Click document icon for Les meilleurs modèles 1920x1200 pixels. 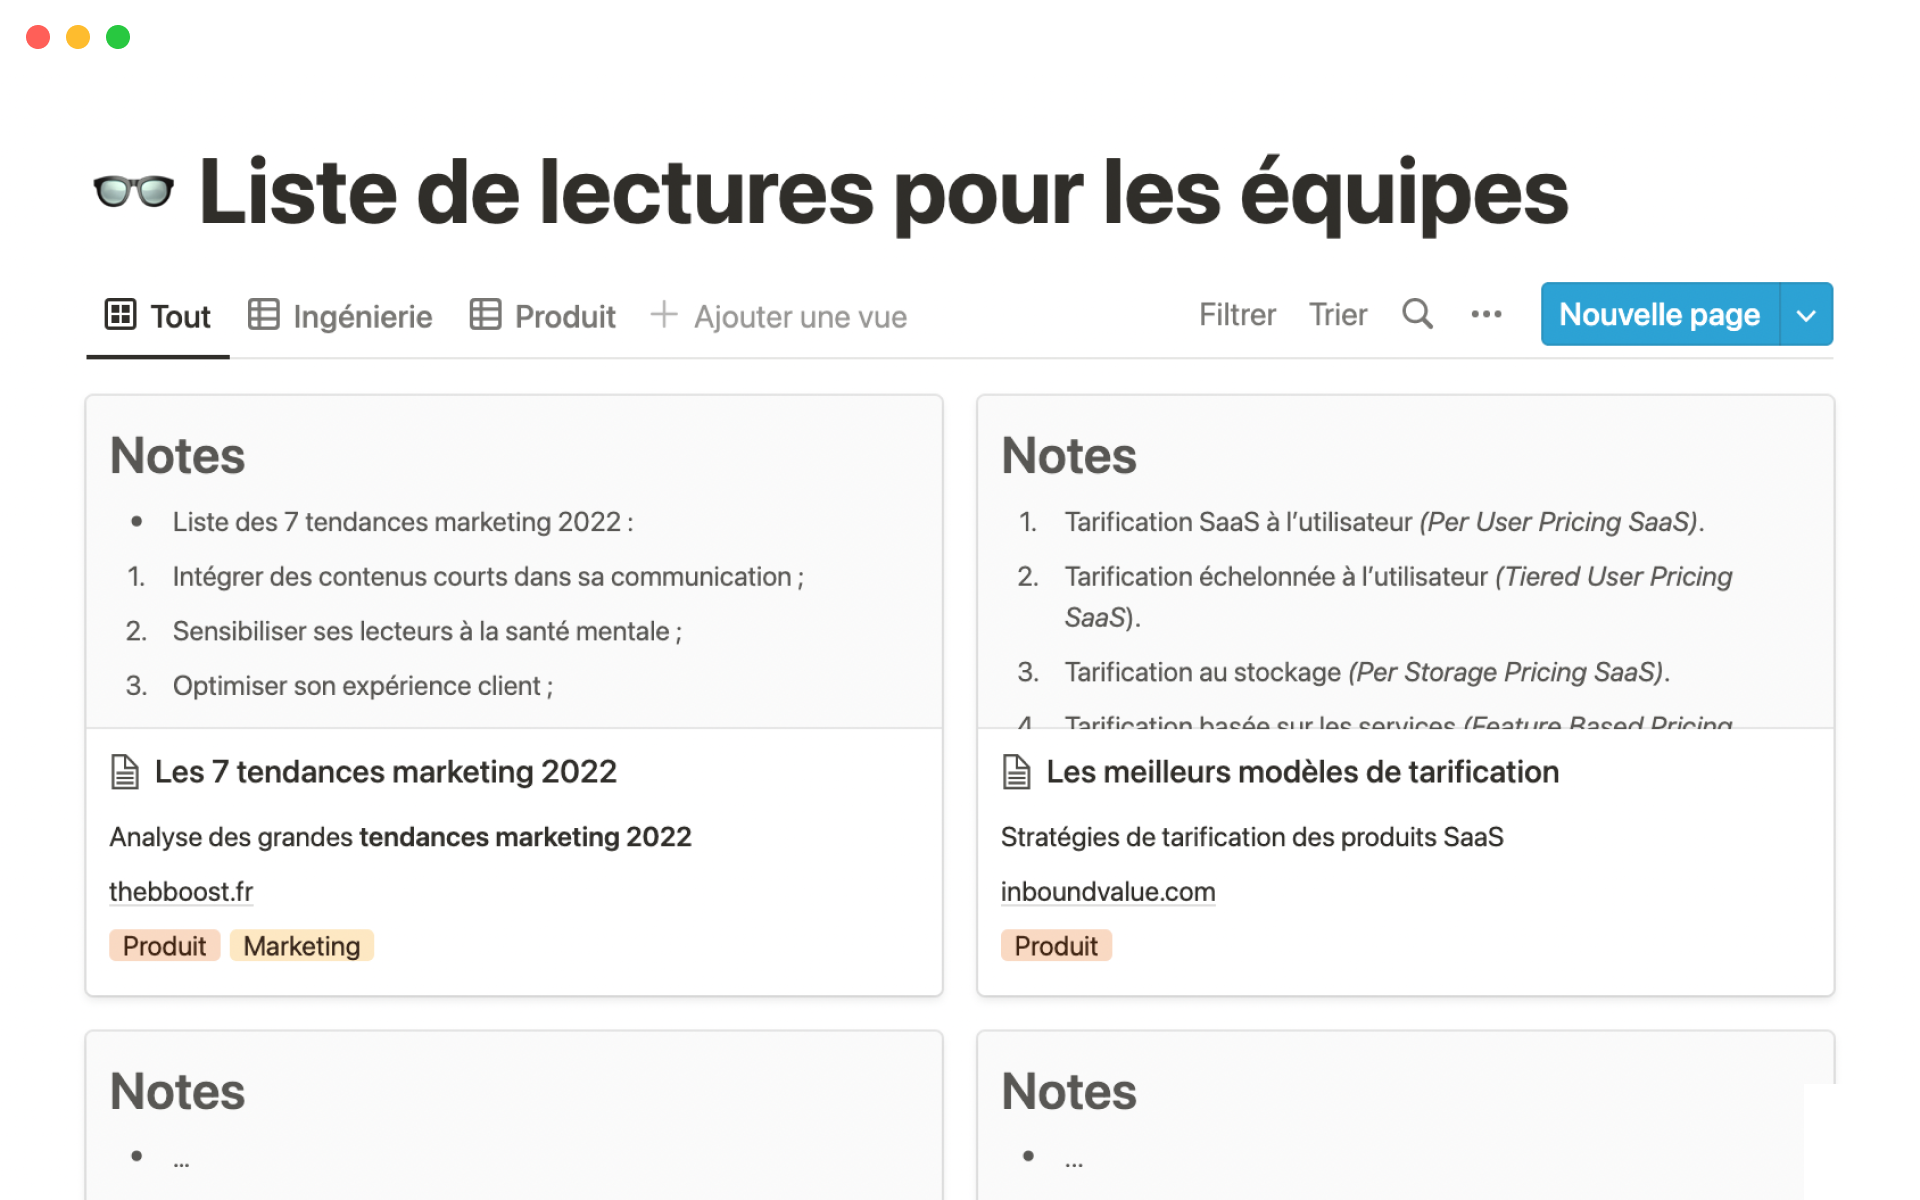click(x=1016, y=772)
